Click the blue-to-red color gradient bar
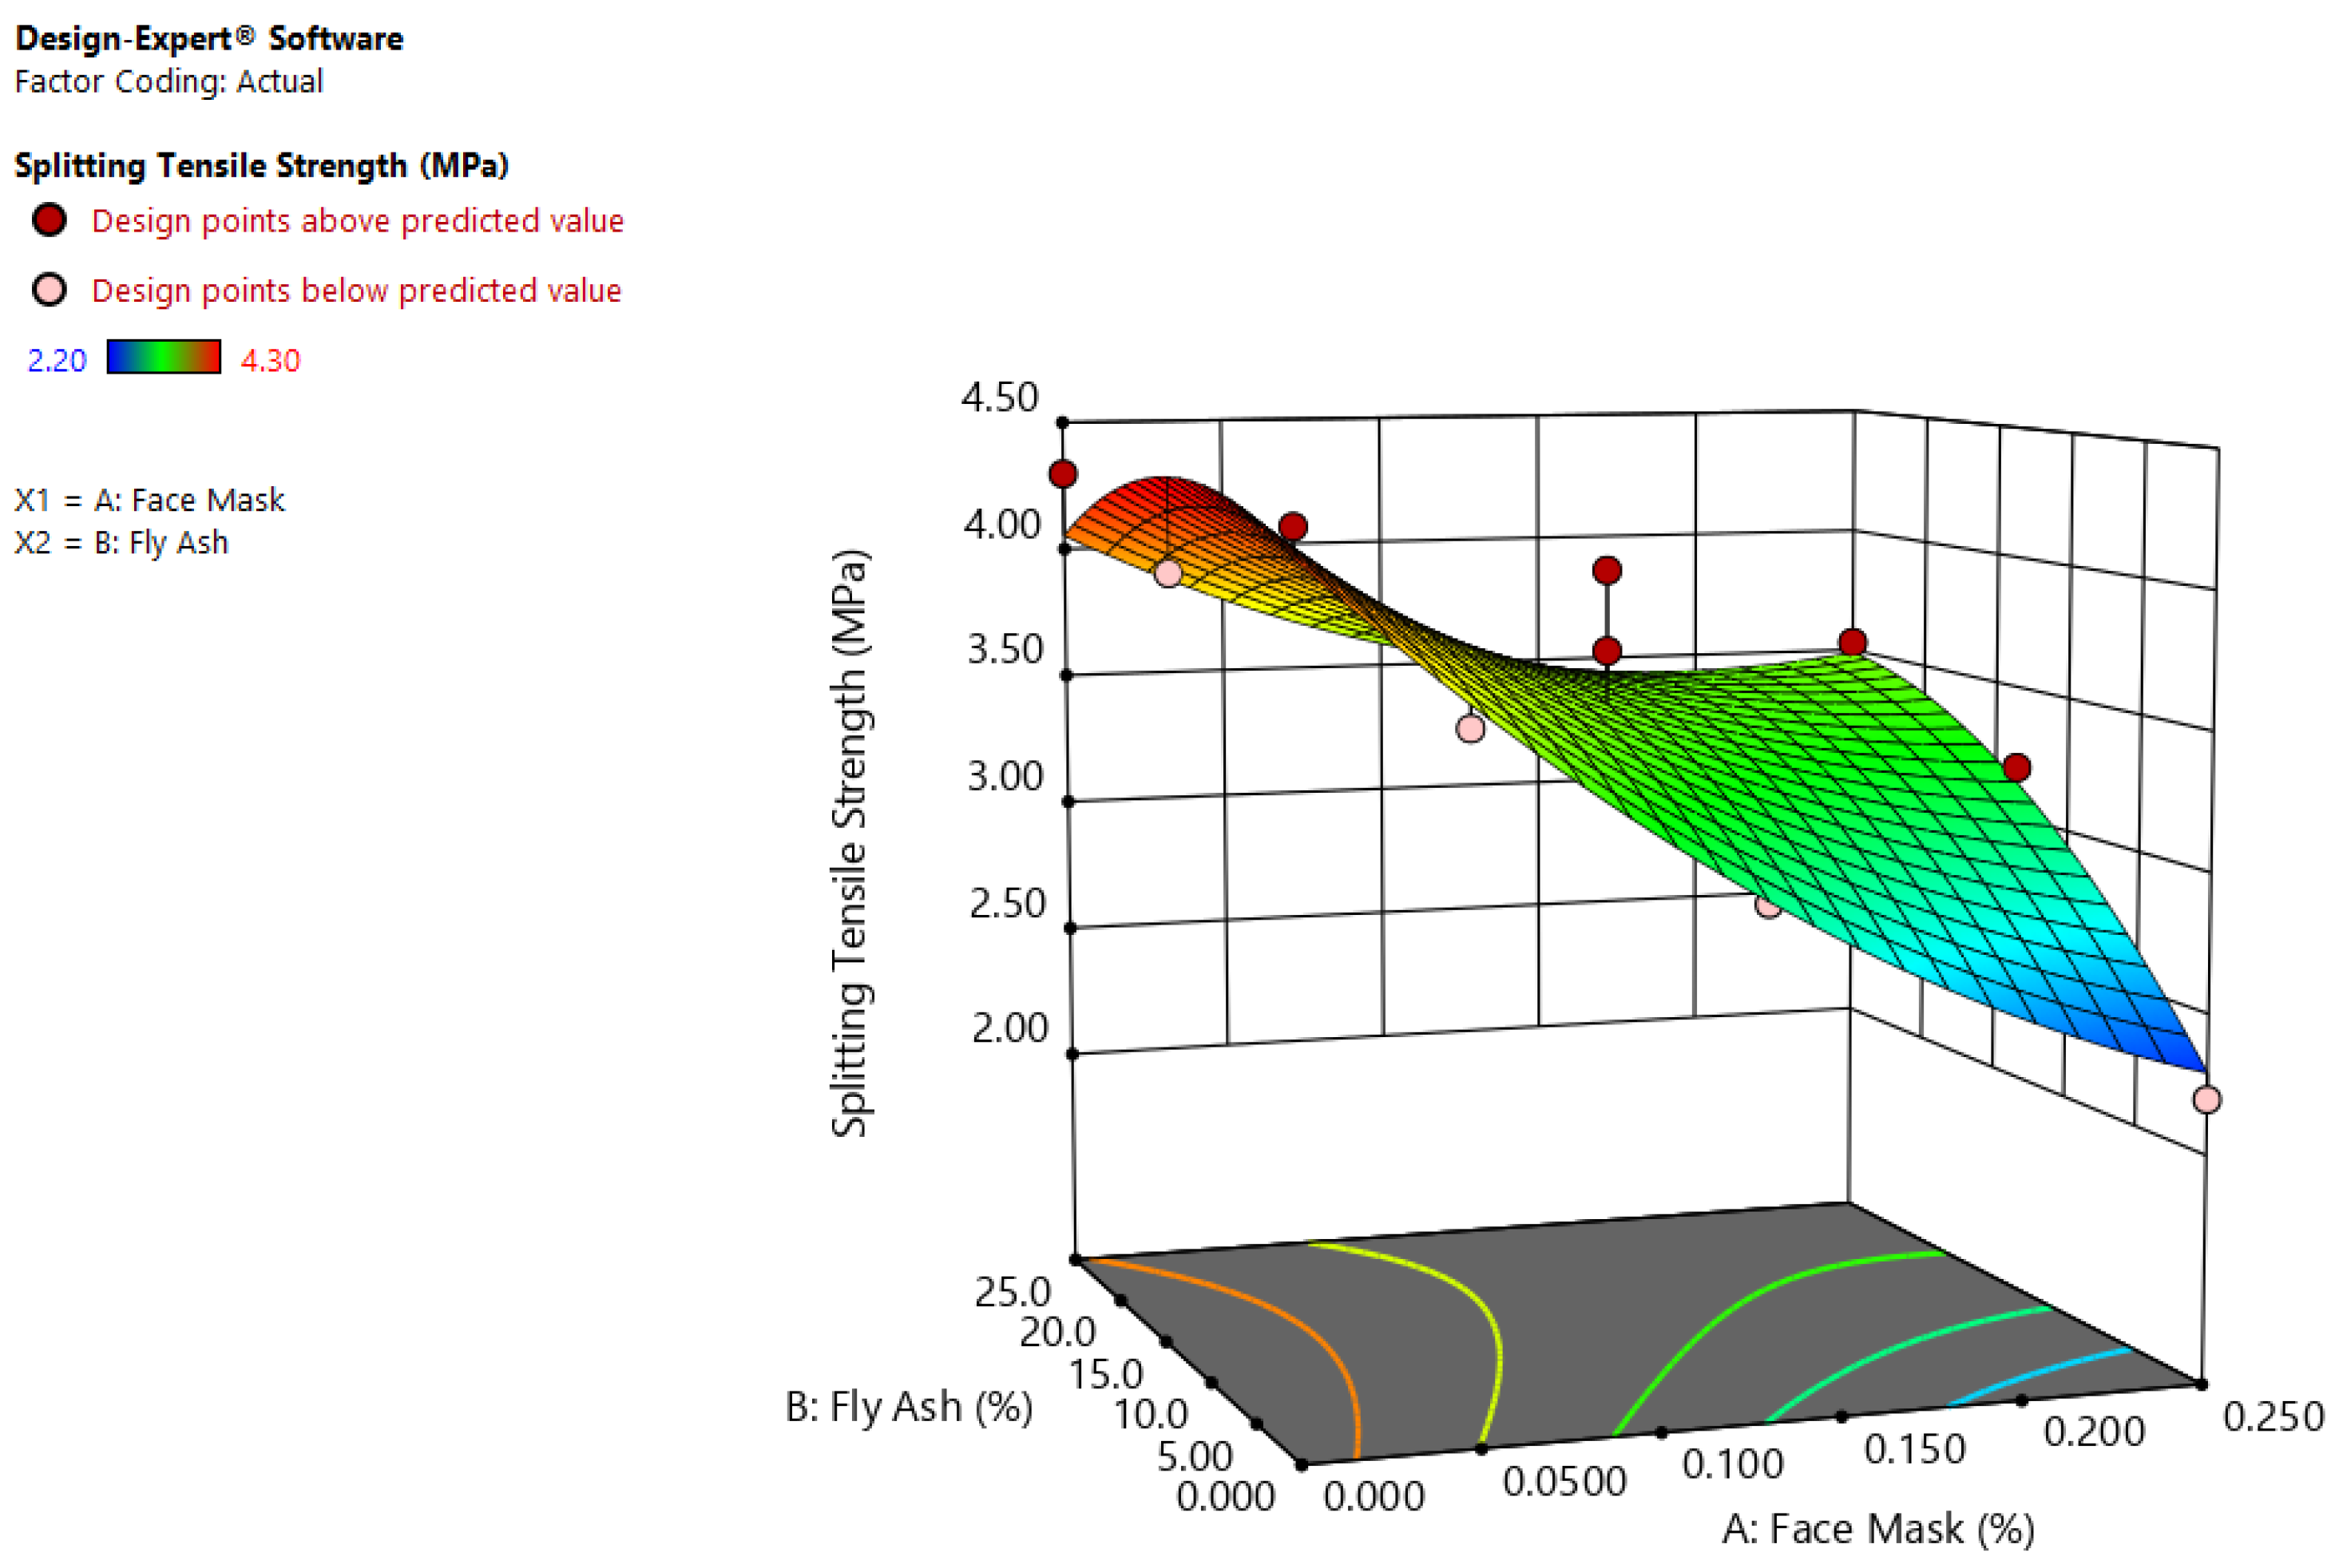The image size is (2335, 1568). tap(164, 358)
